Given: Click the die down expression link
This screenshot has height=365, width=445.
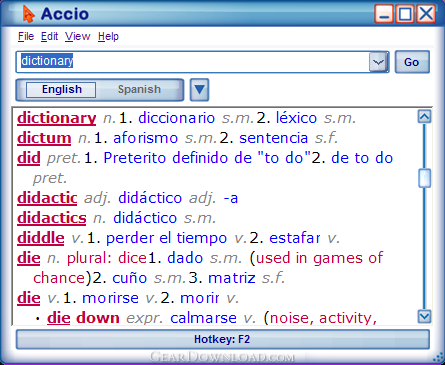Looking at the screenshot, I should 83,318.
